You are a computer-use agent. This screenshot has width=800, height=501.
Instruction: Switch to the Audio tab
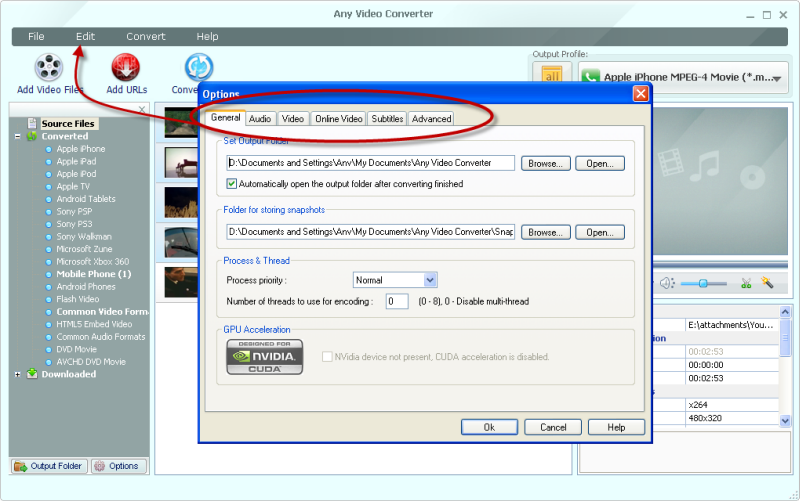tap(260, 119)
